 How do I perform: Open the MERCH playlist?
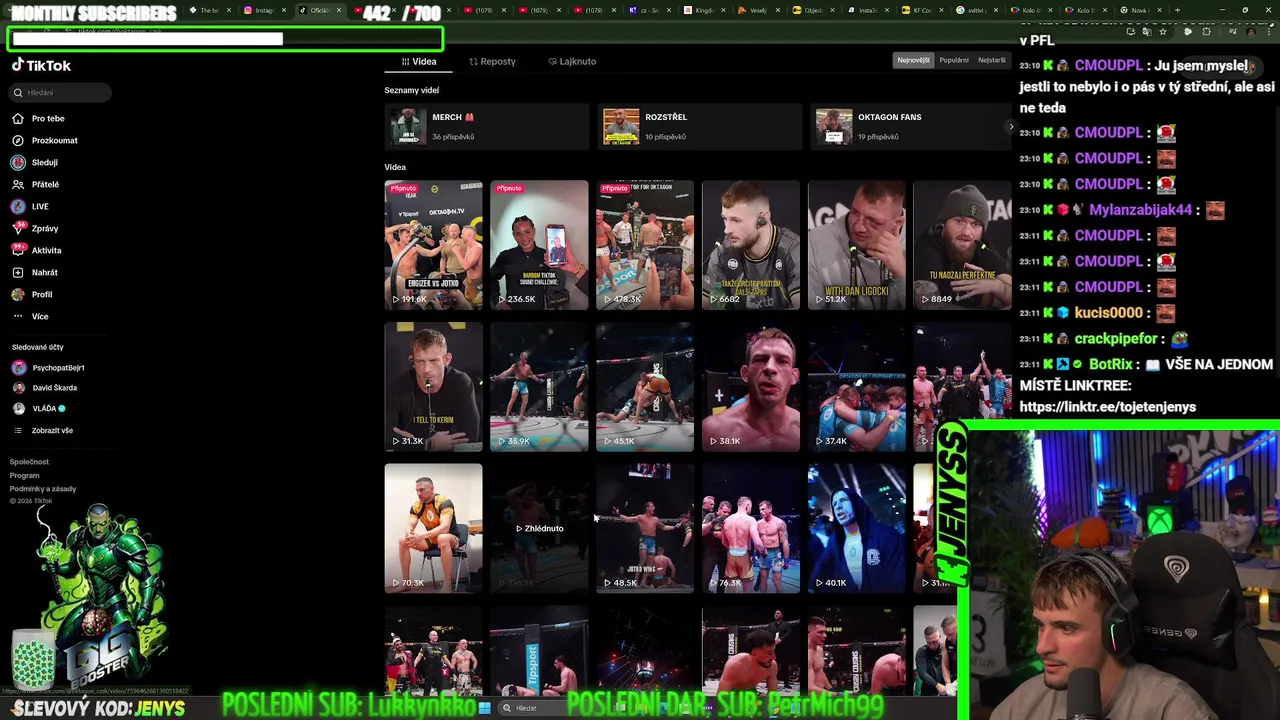click(486, 126)
